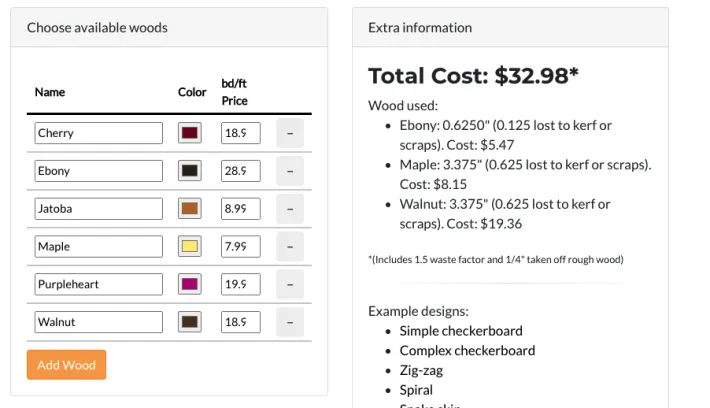
Task: Delete the Jatoba wood entry
Action: coord(290,209)
